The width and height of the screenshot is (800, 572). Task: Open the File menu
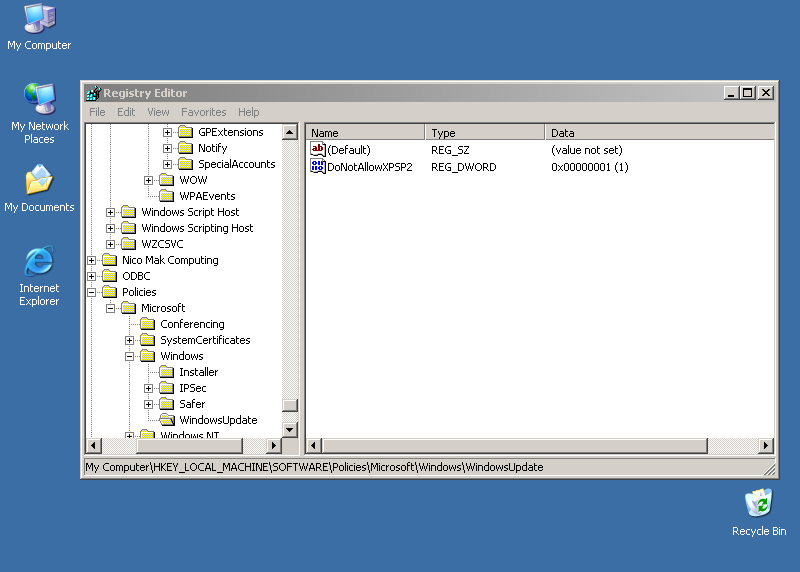[97, 112]
